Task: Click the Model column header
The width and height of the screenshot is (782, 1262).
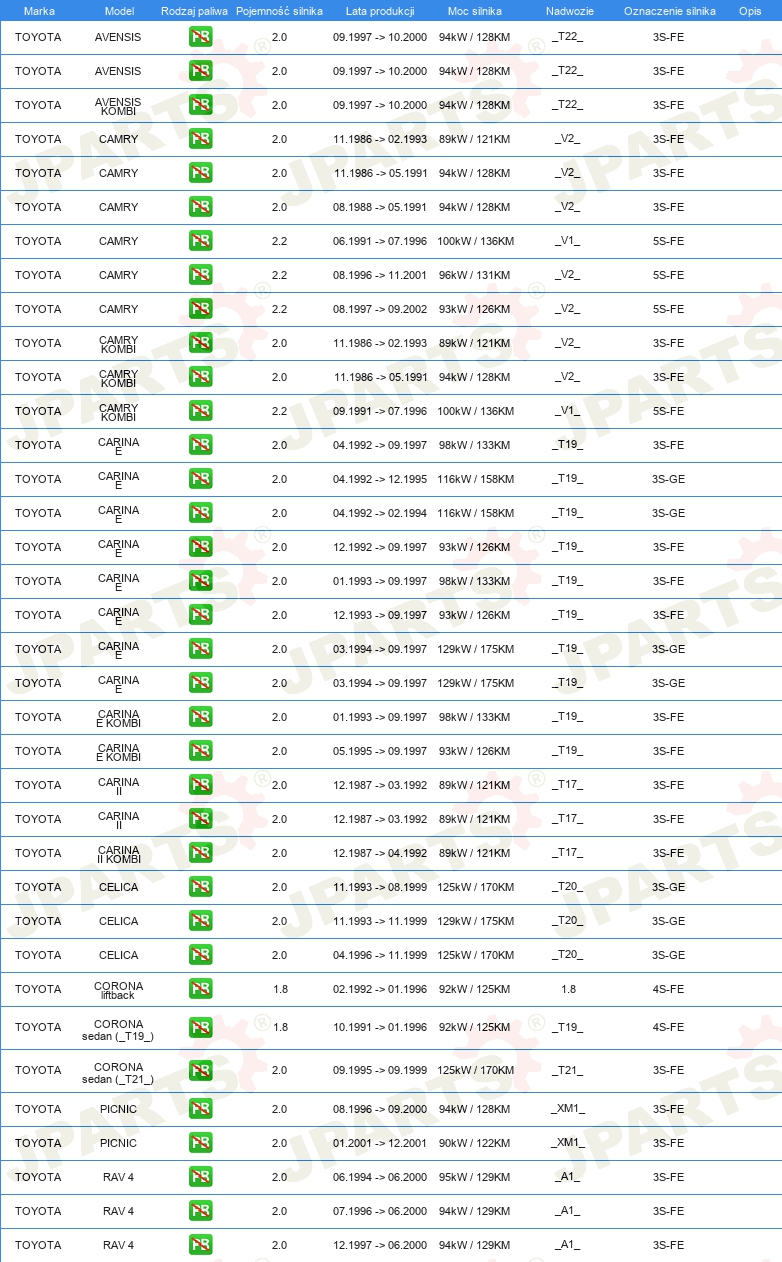Action: [119, 11]
